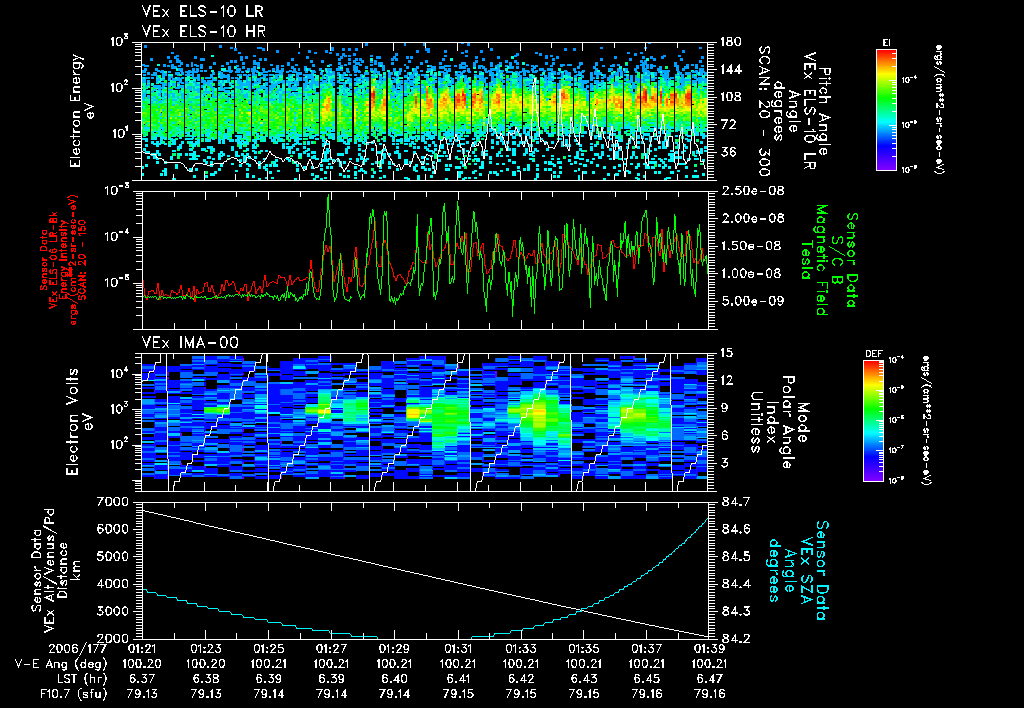Select the 'VEx ELS-10 HR' plot title

pos(204,31)
